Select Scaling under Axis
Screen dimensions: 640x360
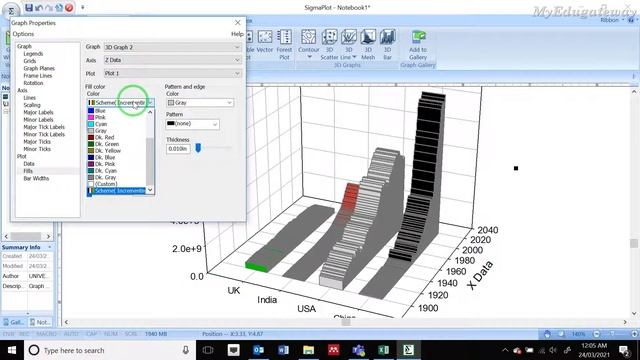point(32,105)
